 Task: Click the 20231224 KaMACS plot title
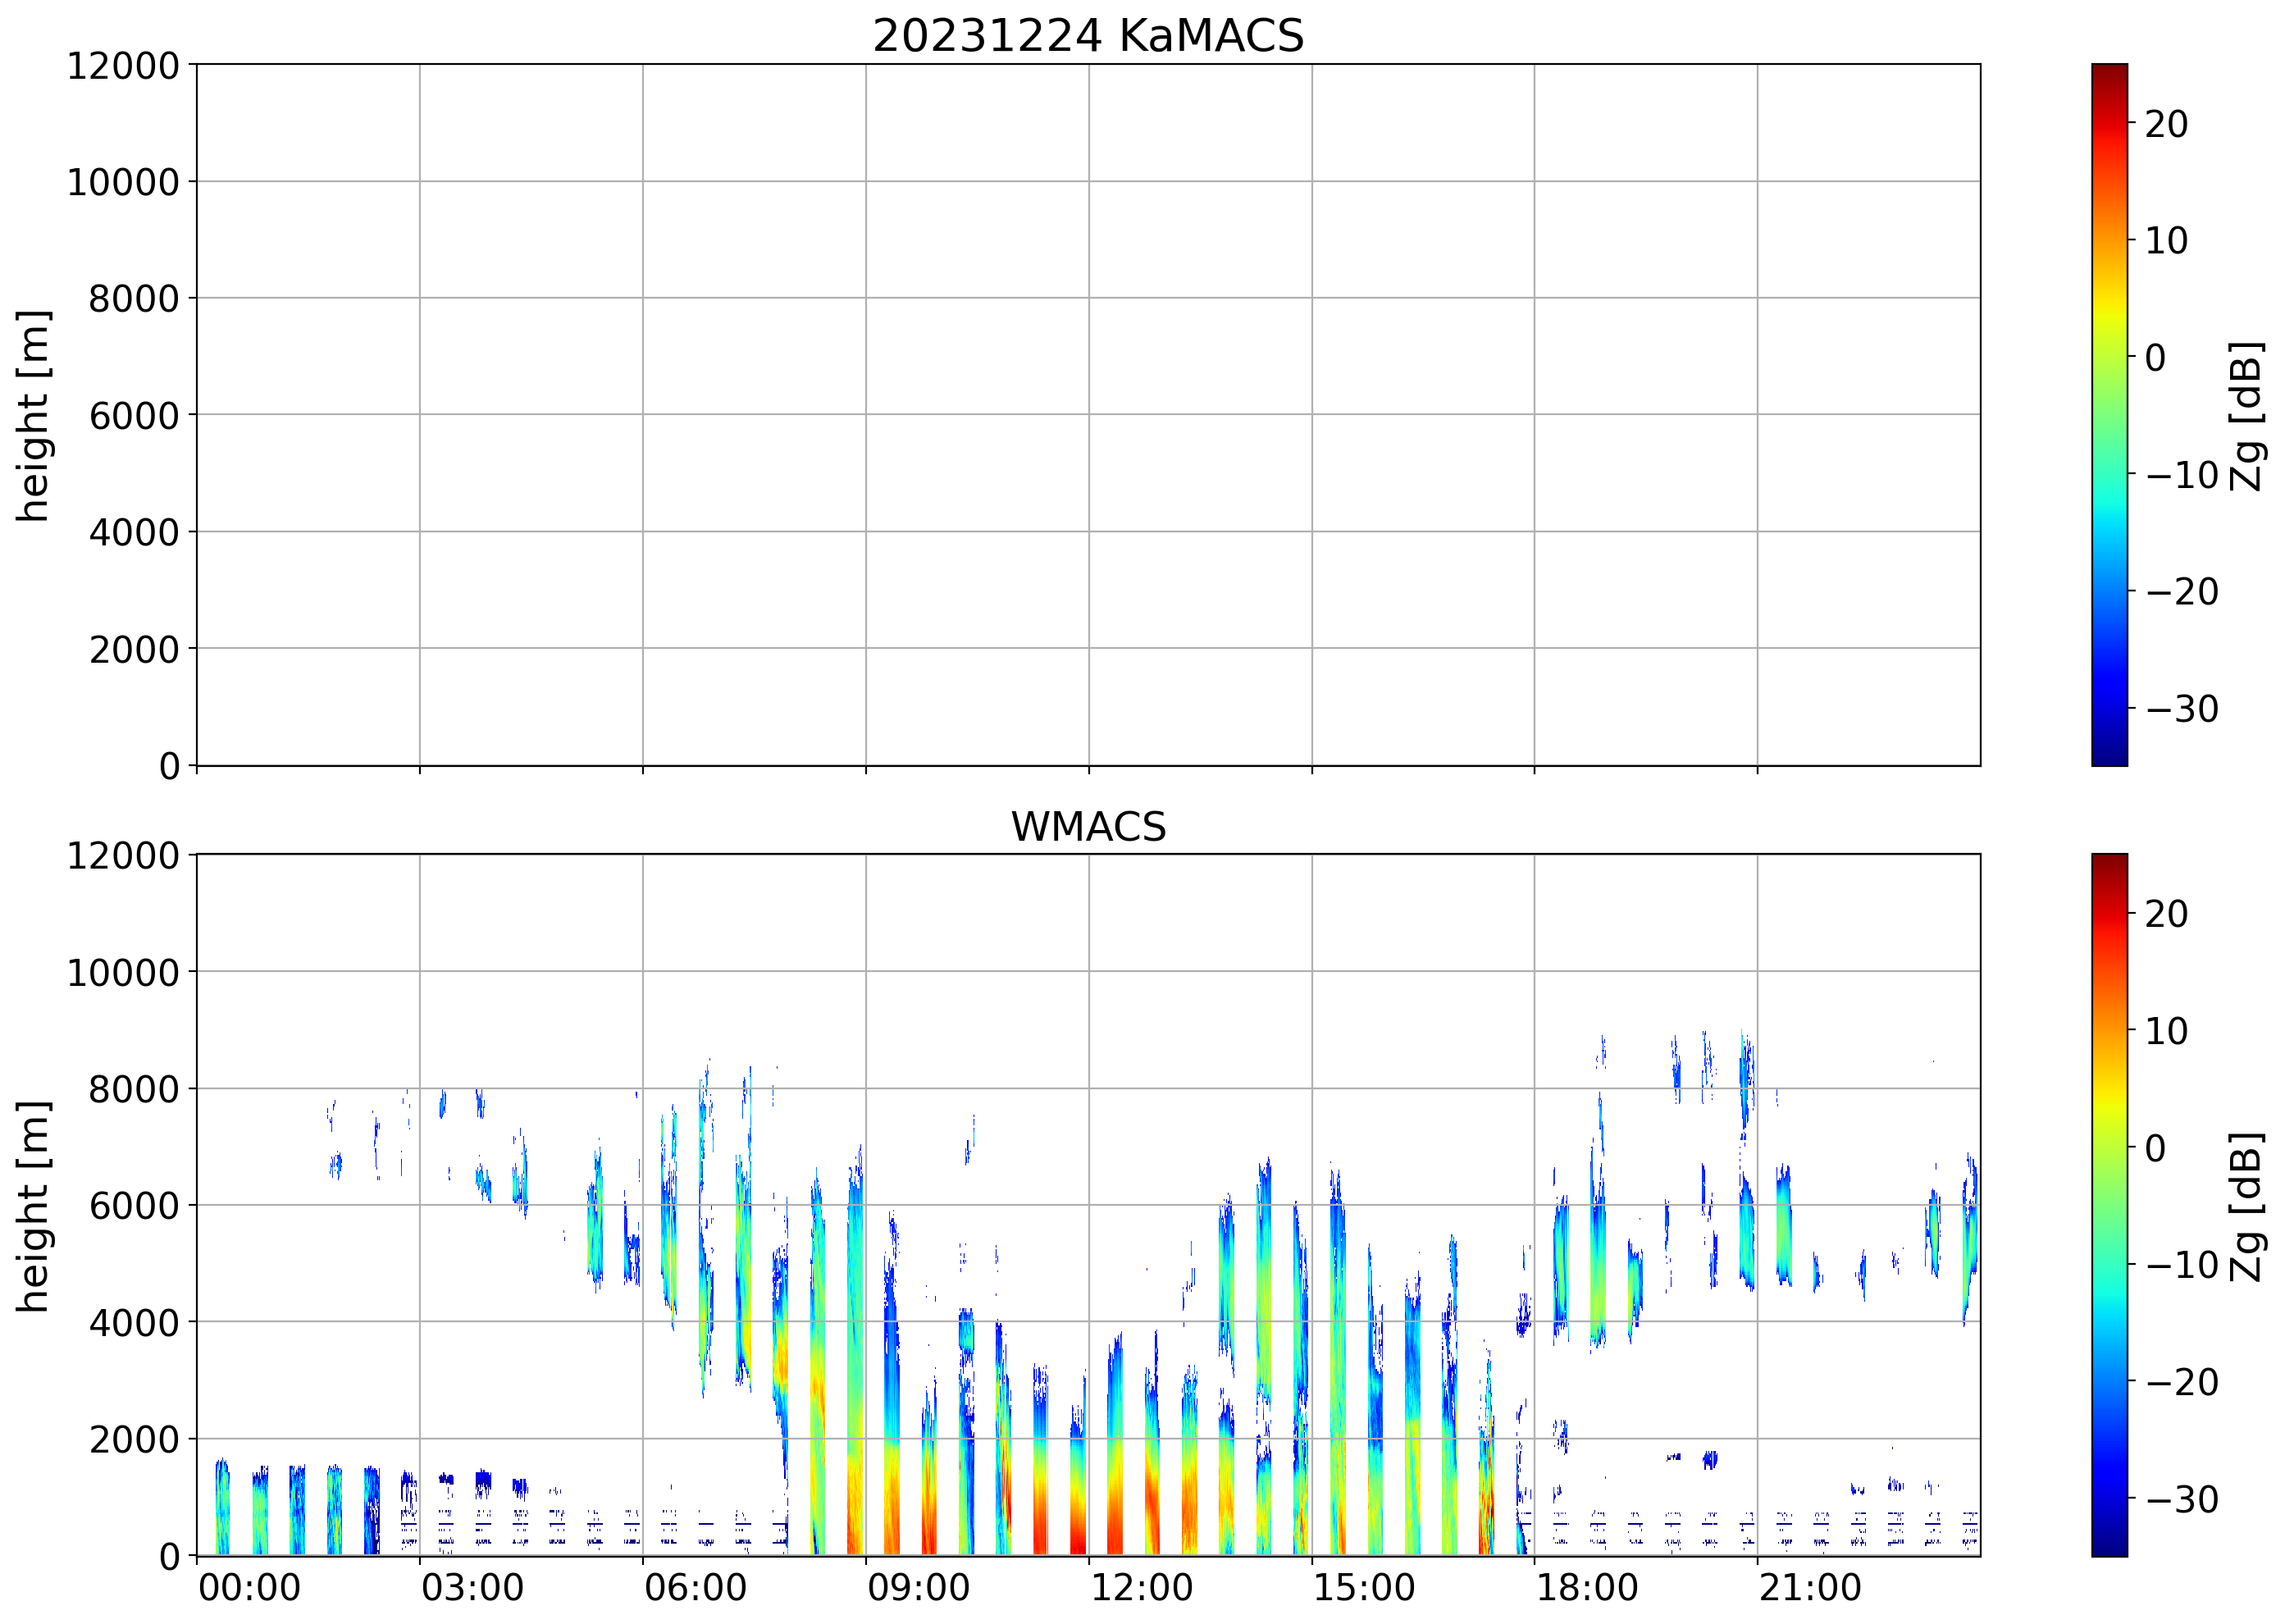[1088, 36]
